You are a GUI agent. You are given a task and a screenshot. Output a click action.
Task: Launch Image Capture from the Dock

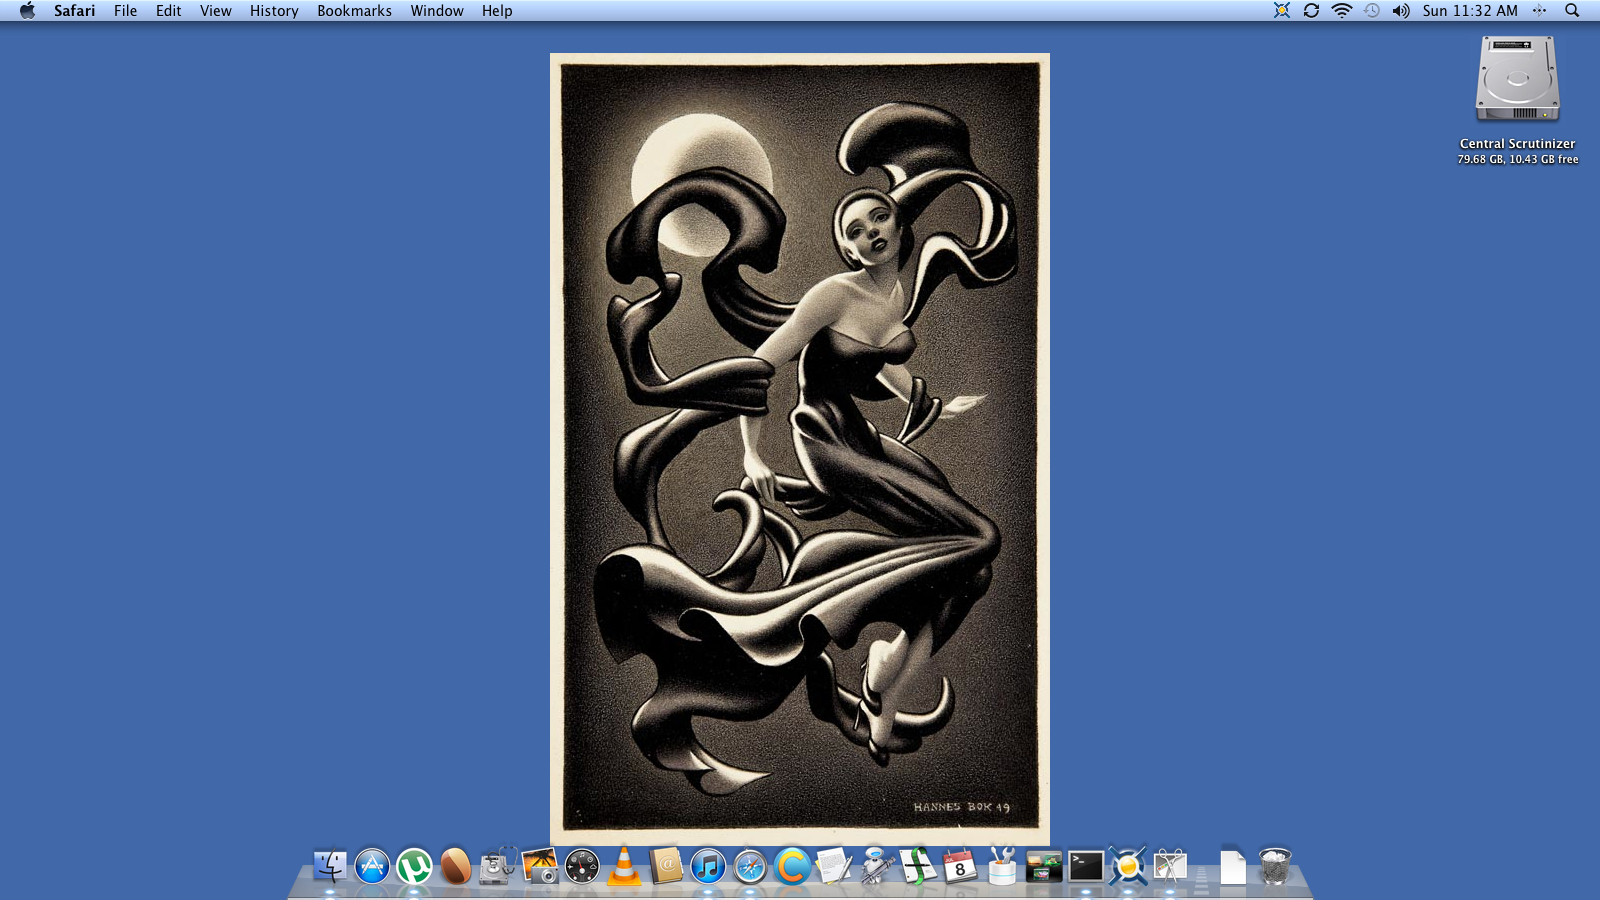pyautogui.click(x=540, y=866)
